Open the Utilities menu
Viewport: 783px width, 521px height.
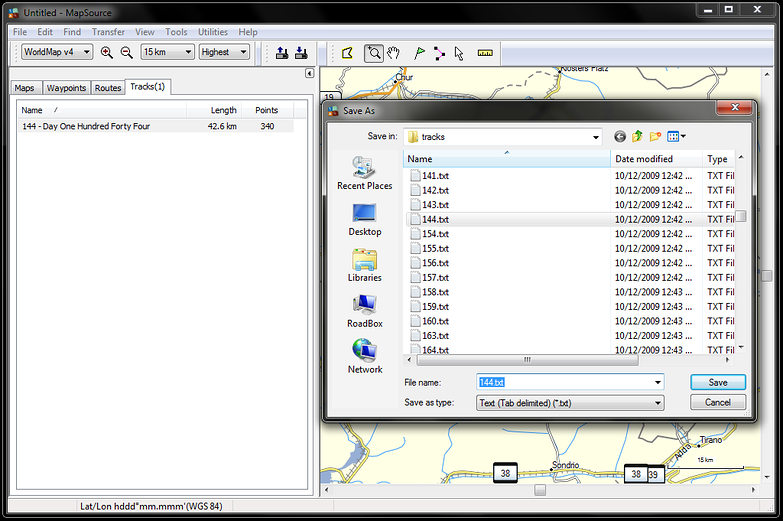tap(213, 32)
